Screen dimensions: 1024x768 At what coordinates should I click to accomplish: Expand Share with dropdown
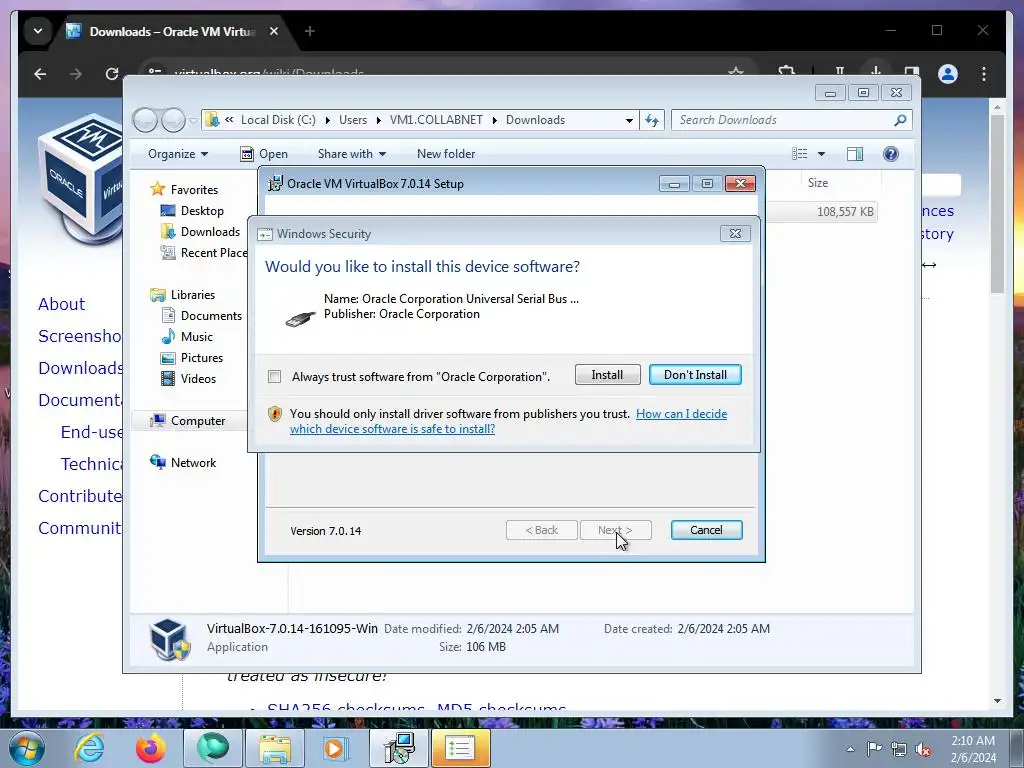coord(352,154)
